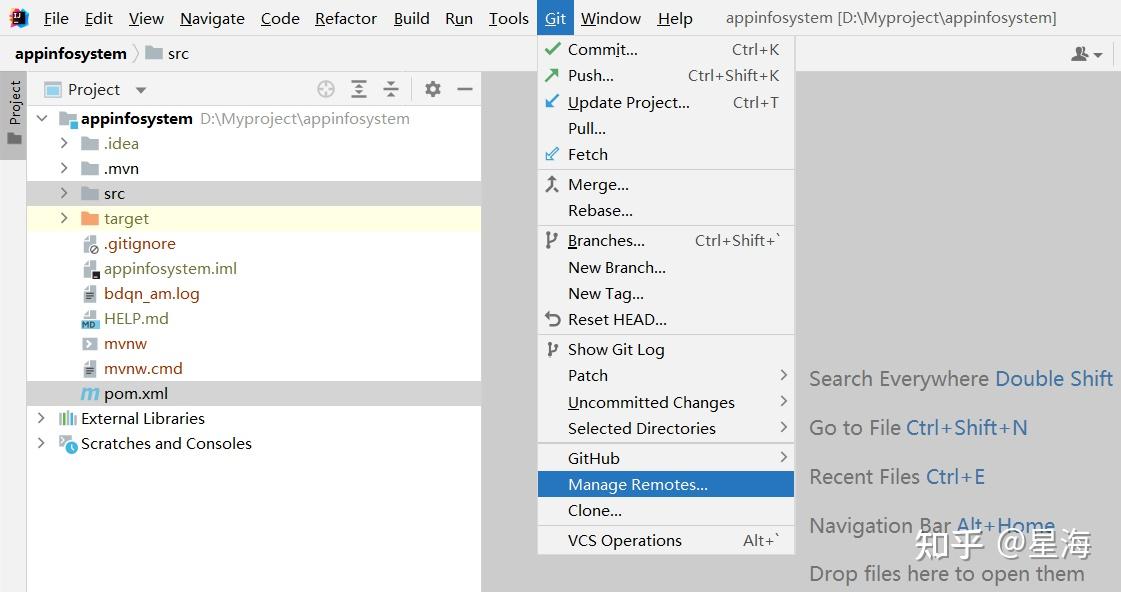Click the src breadcrumb in navigation bar

click(177, 54)
